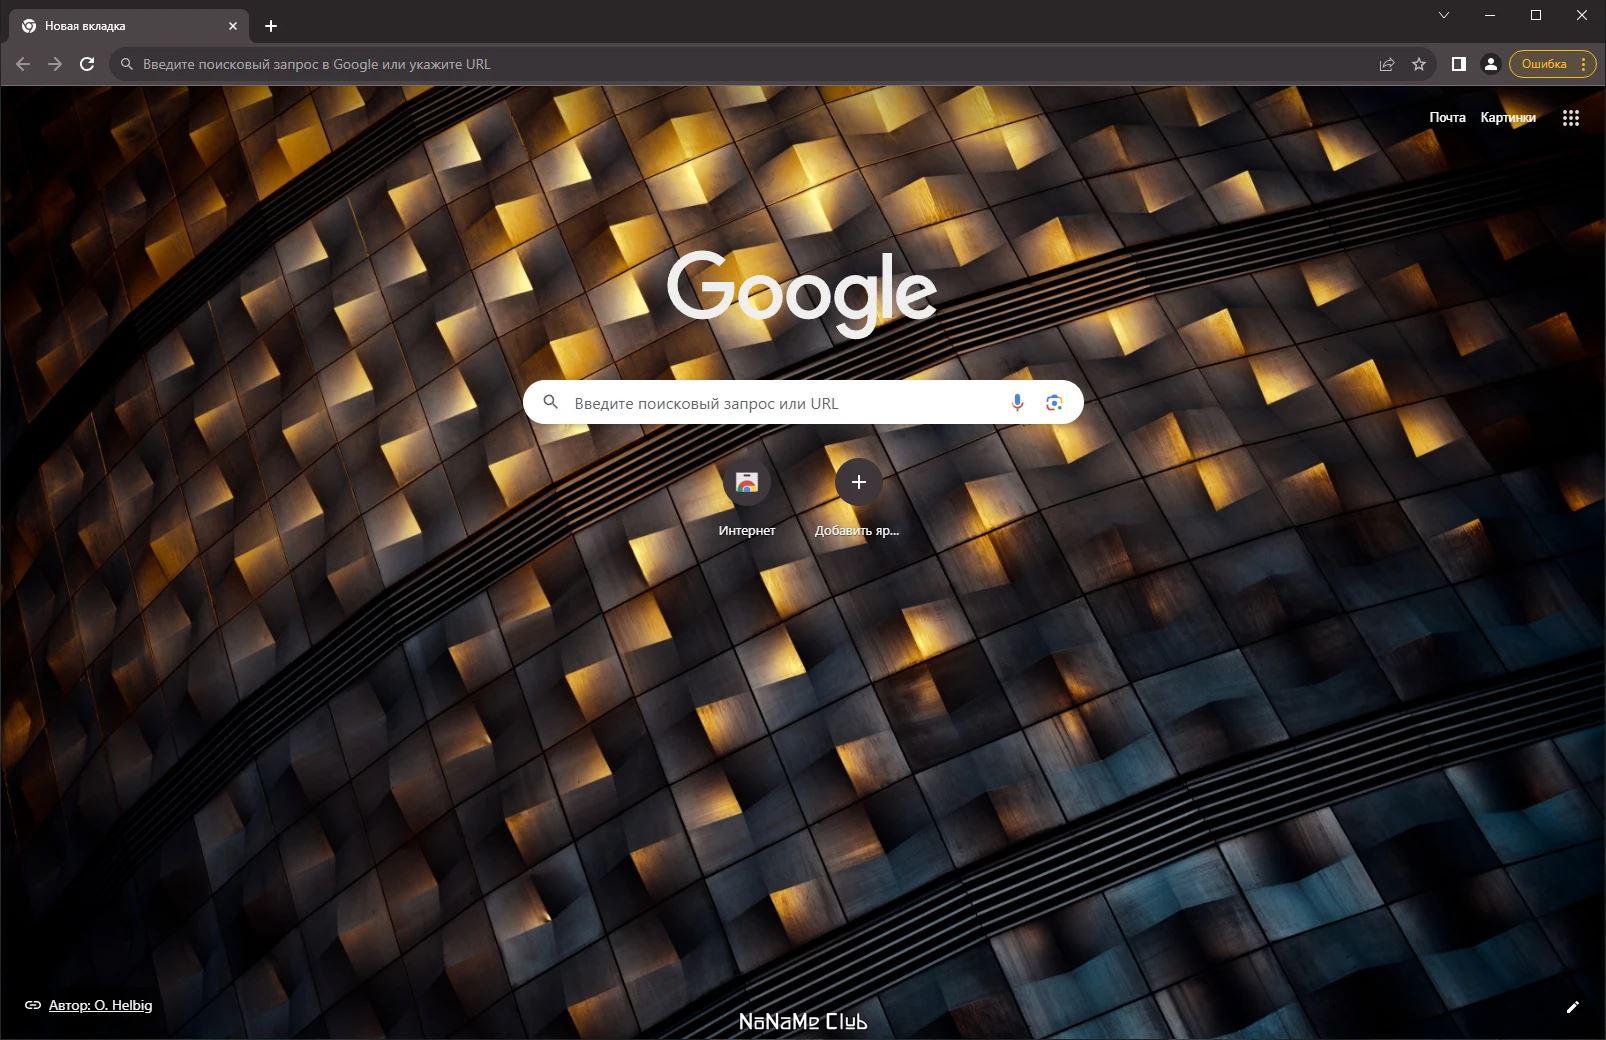Viewport: 1606px width, 1040px height.
Task: Start a voice search with the microphone icon
Action: tap(1017, 402)
